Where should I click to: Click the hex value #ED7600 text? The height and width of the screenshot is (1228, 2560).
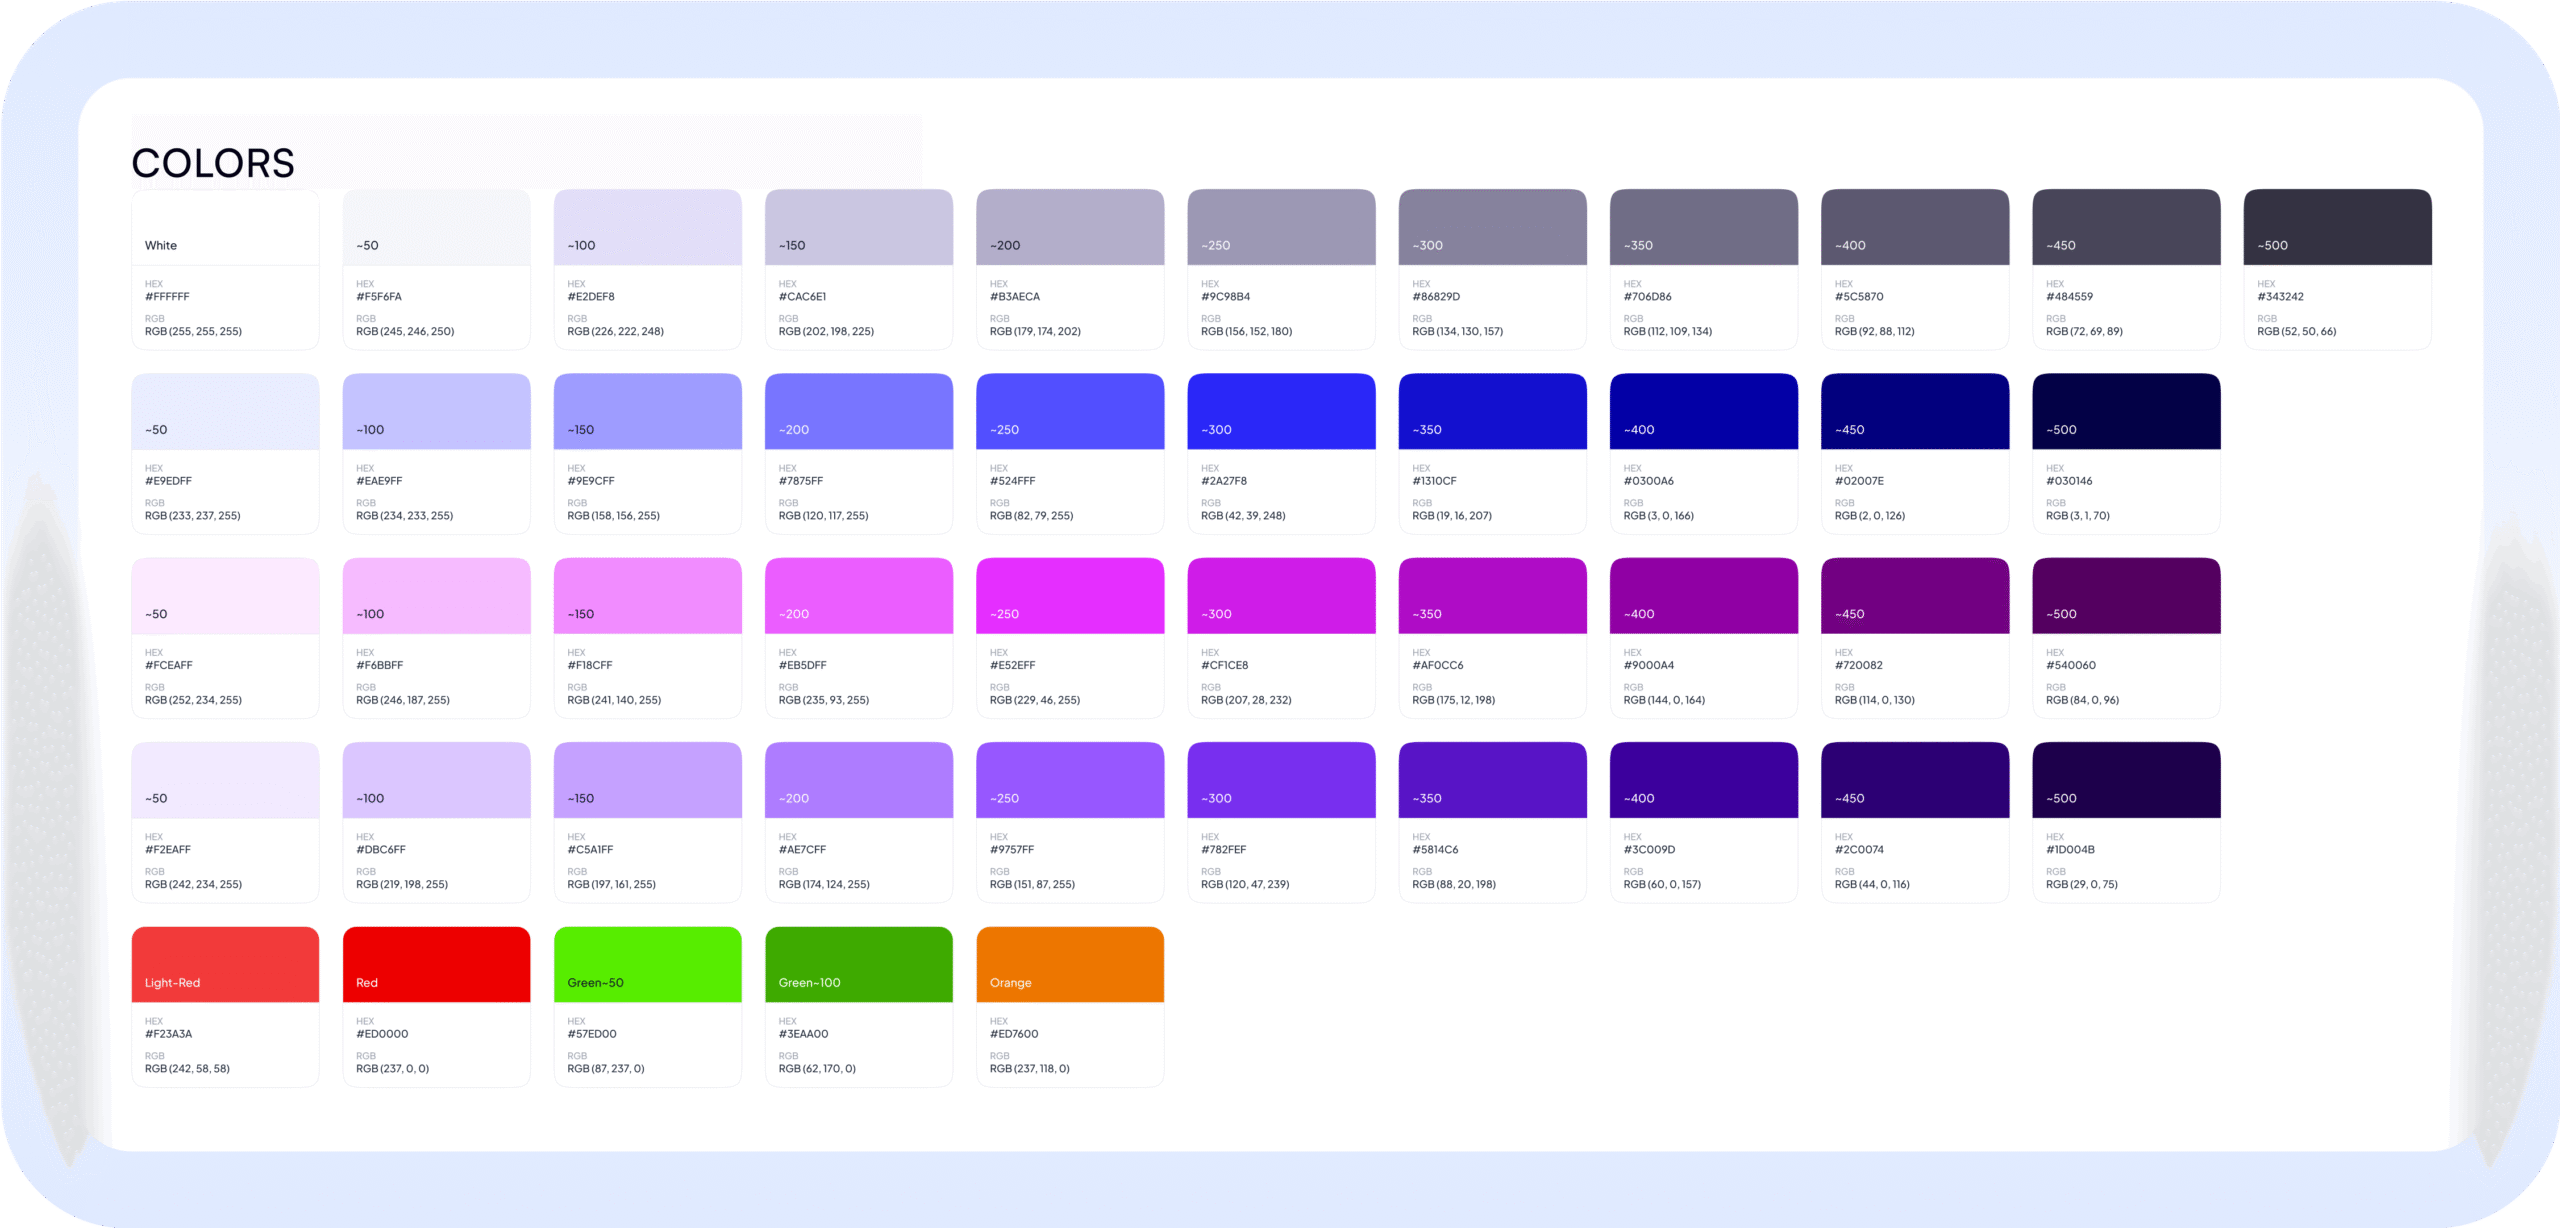click(1013, 1034)
